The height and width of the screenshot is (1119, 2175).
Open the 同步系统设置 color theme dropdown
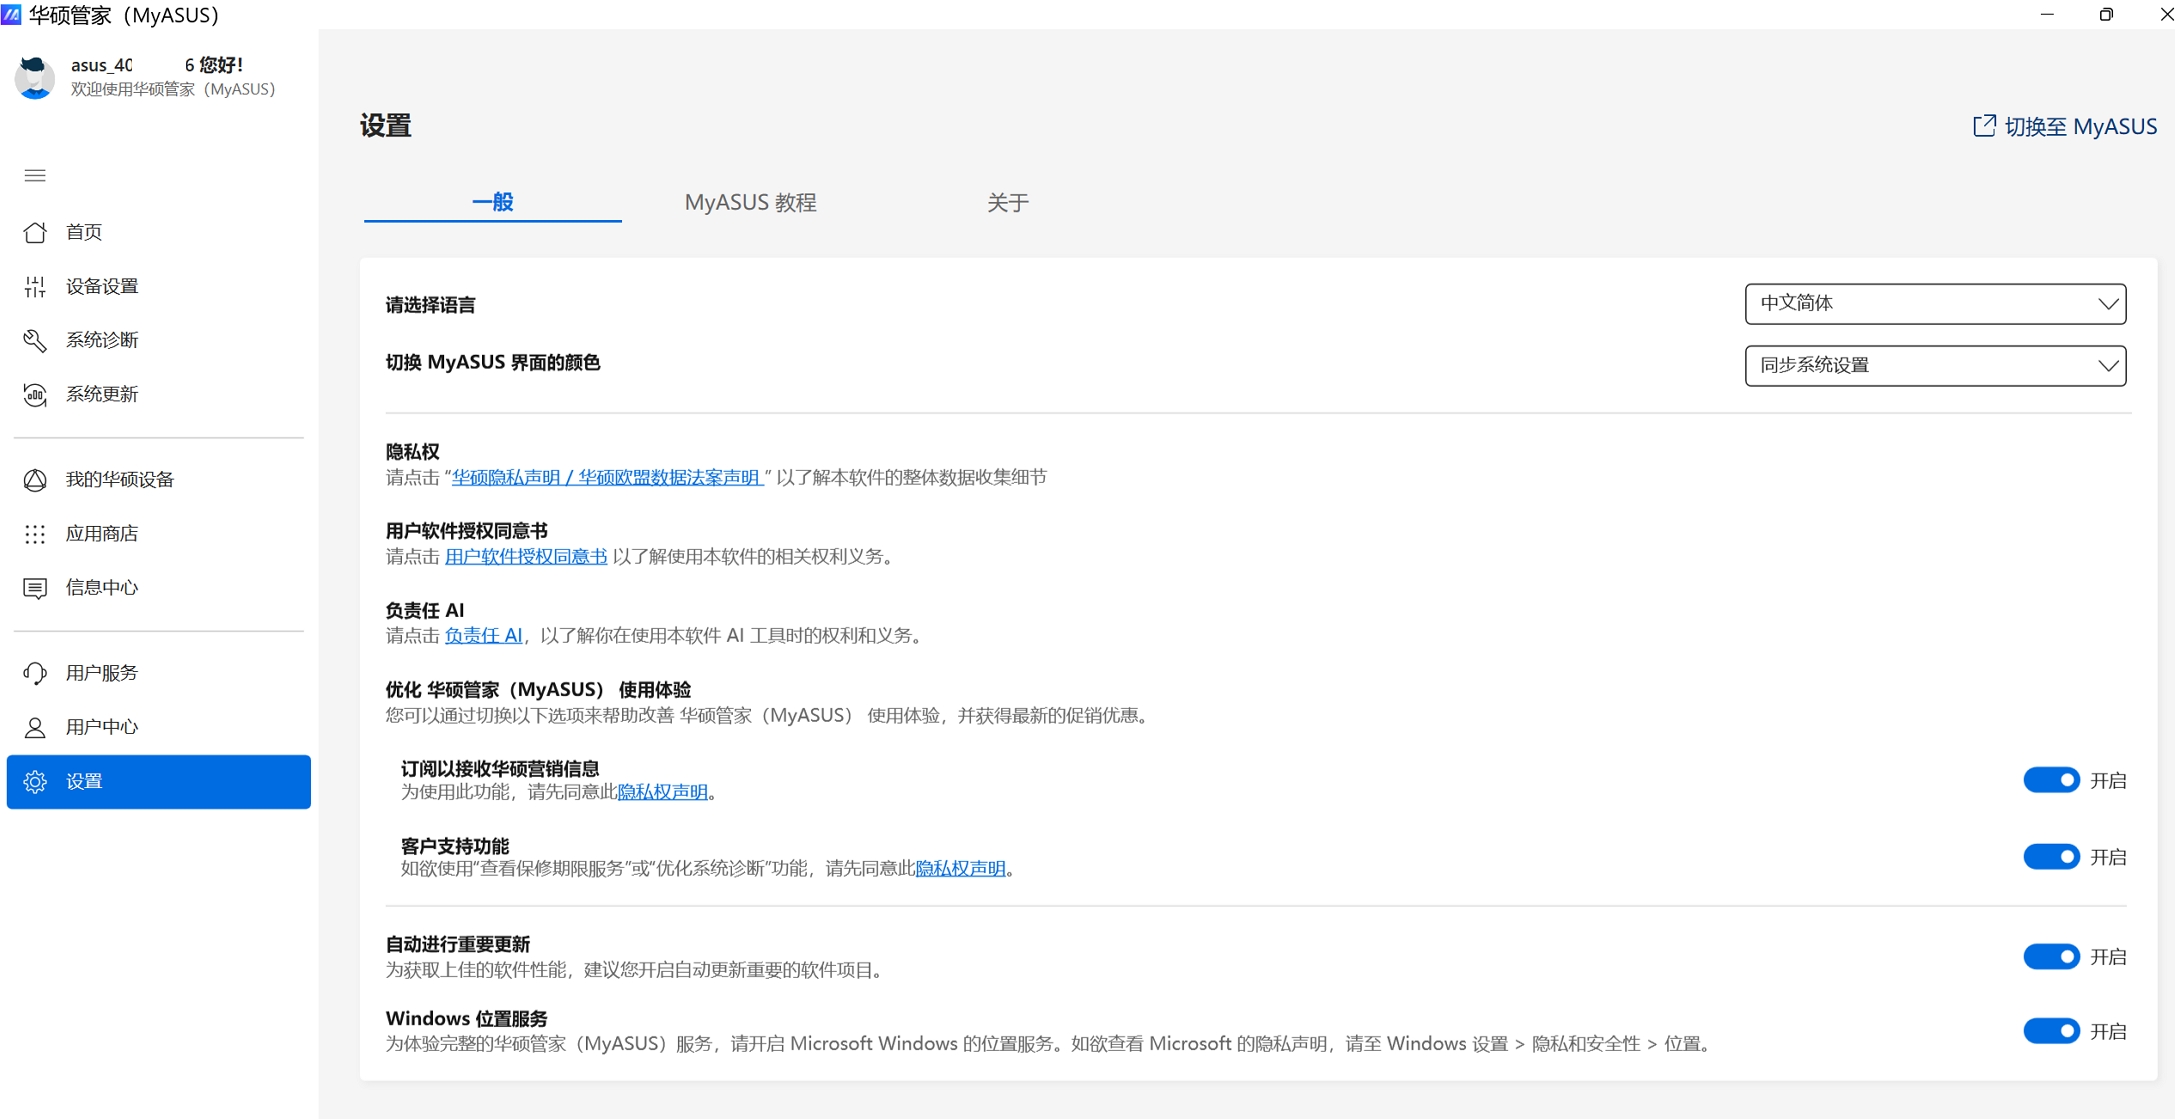click(1935, 366)
